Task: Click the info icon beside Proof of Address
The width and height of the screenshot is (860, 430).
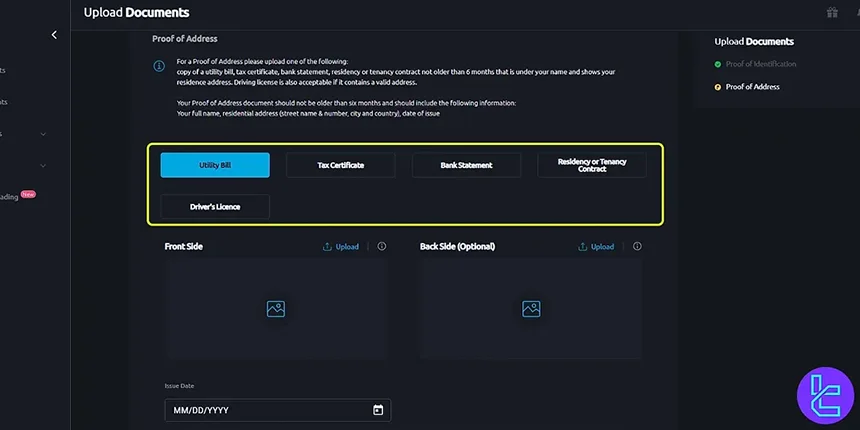Action: point(159,66)
